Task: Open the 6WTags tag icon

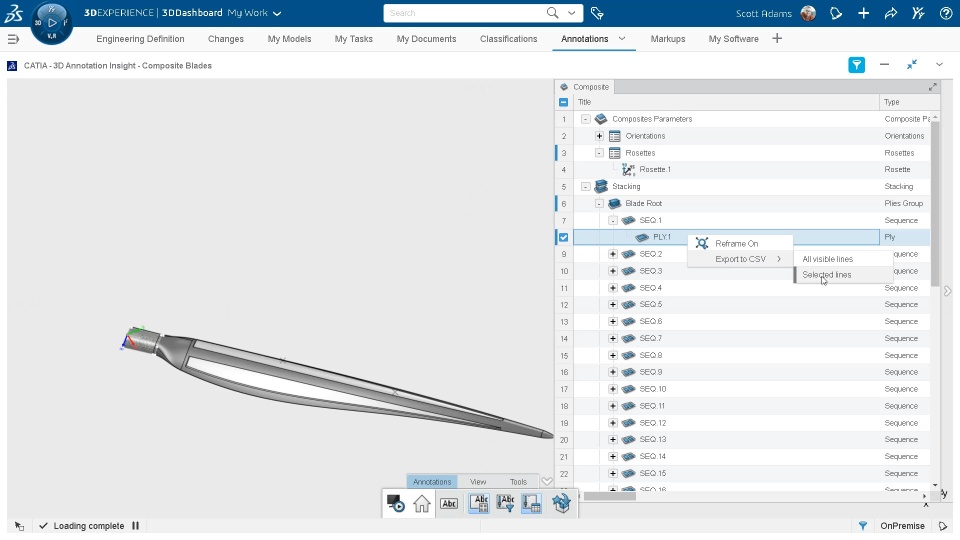Action: [x=597, y=13]
